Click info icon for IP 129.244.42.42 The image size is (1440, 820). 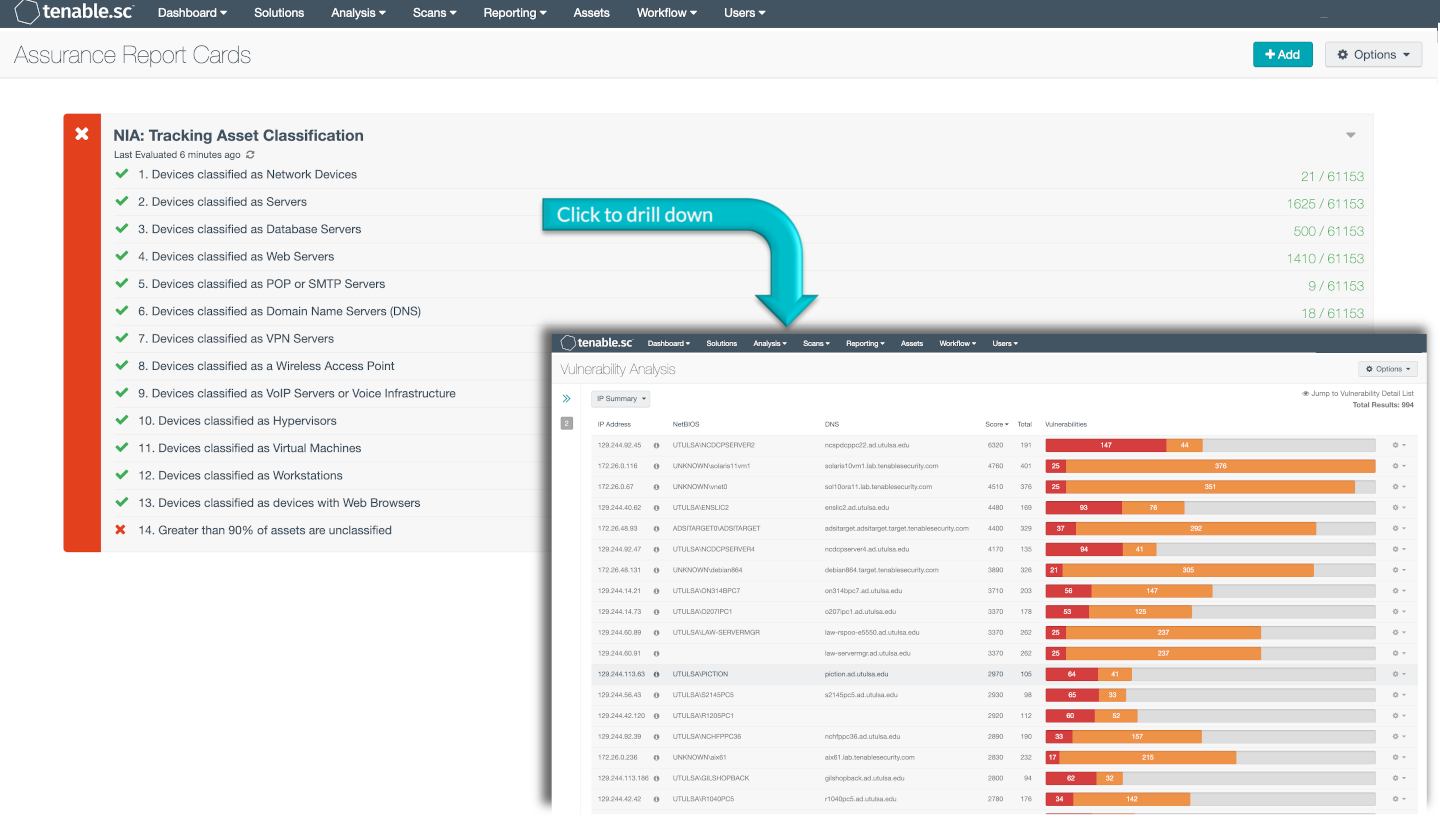click(657, 799)
